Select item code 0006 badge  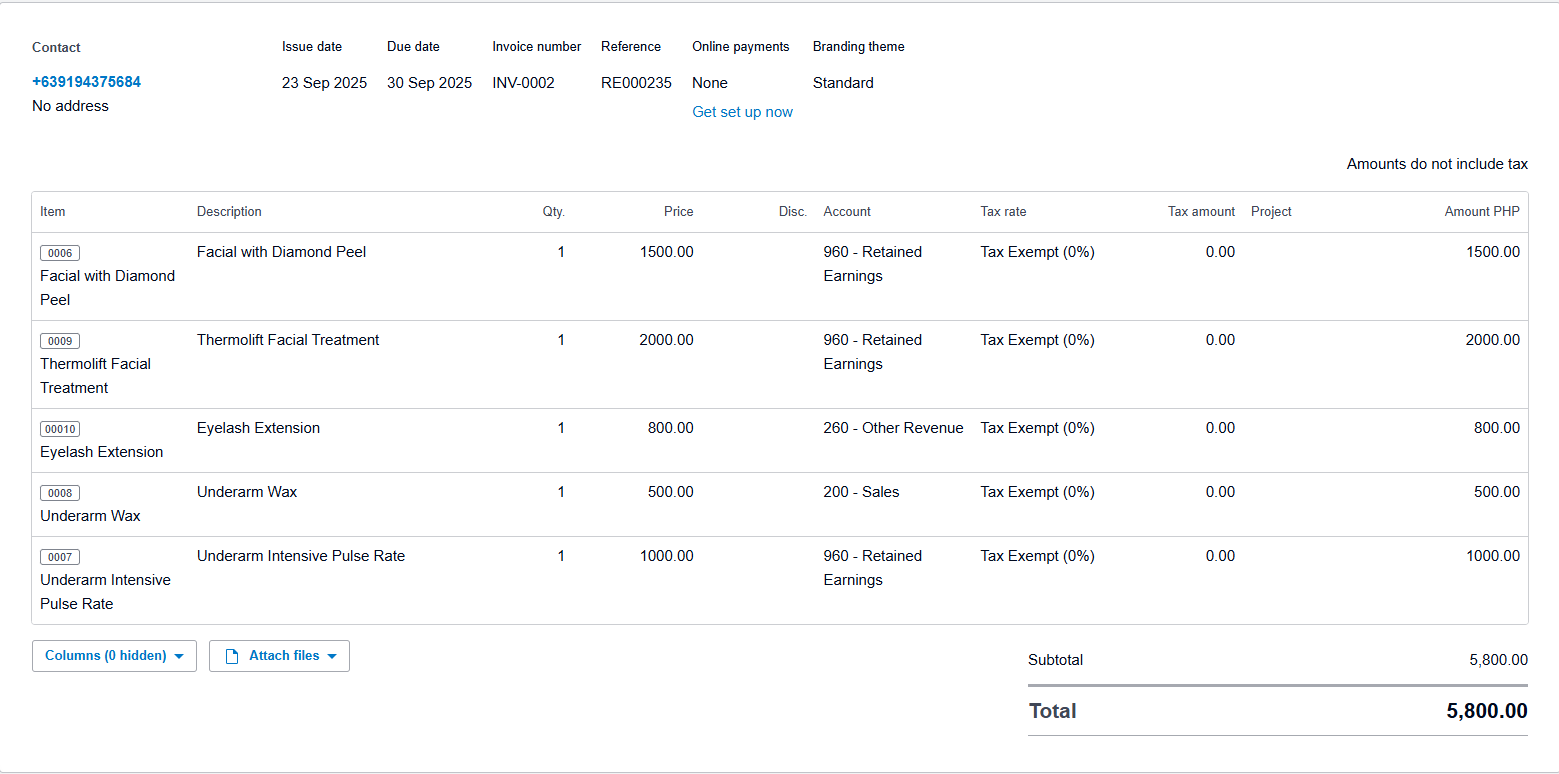tap(60, 253)
